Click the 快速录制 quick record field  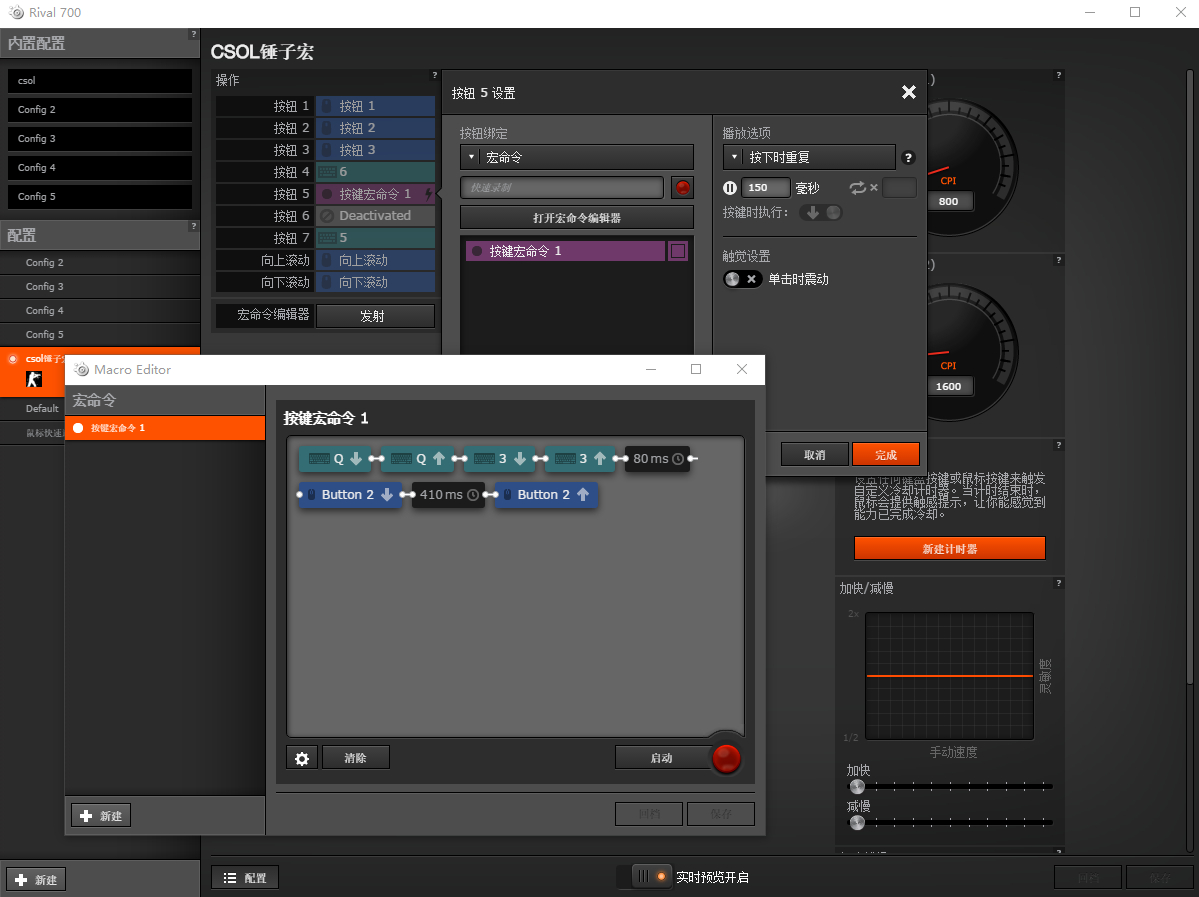point(561,187)
